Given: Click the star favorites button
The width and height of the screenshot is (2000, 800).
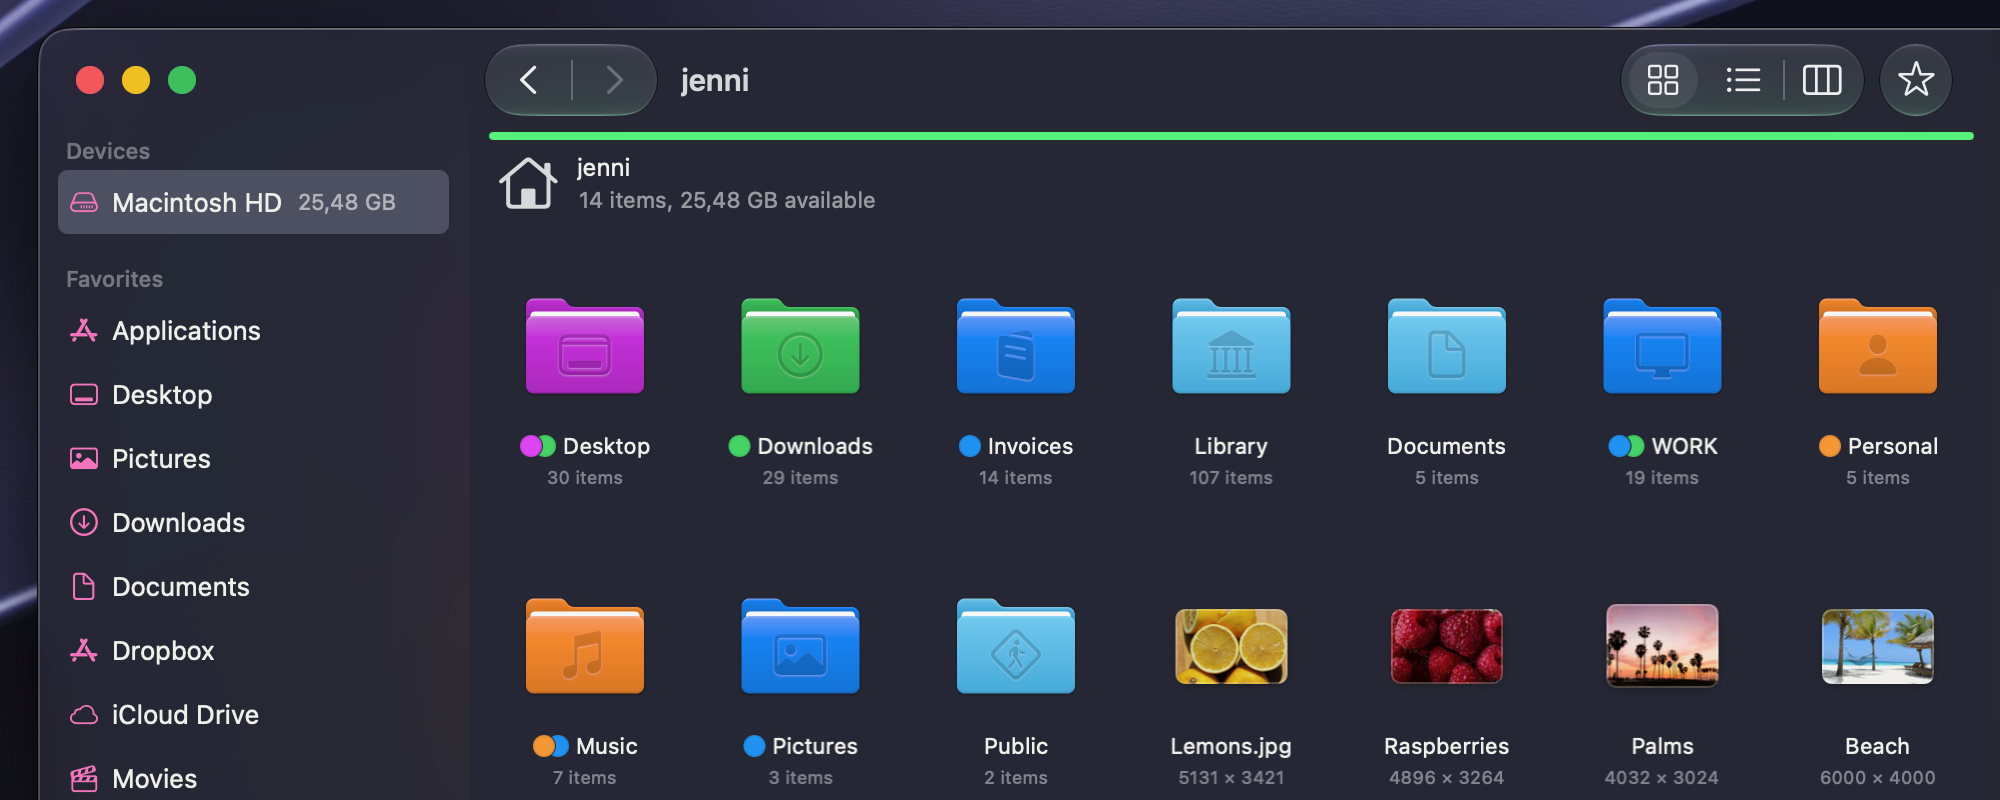Looking at the screenshot, I should pos(1915,80).
